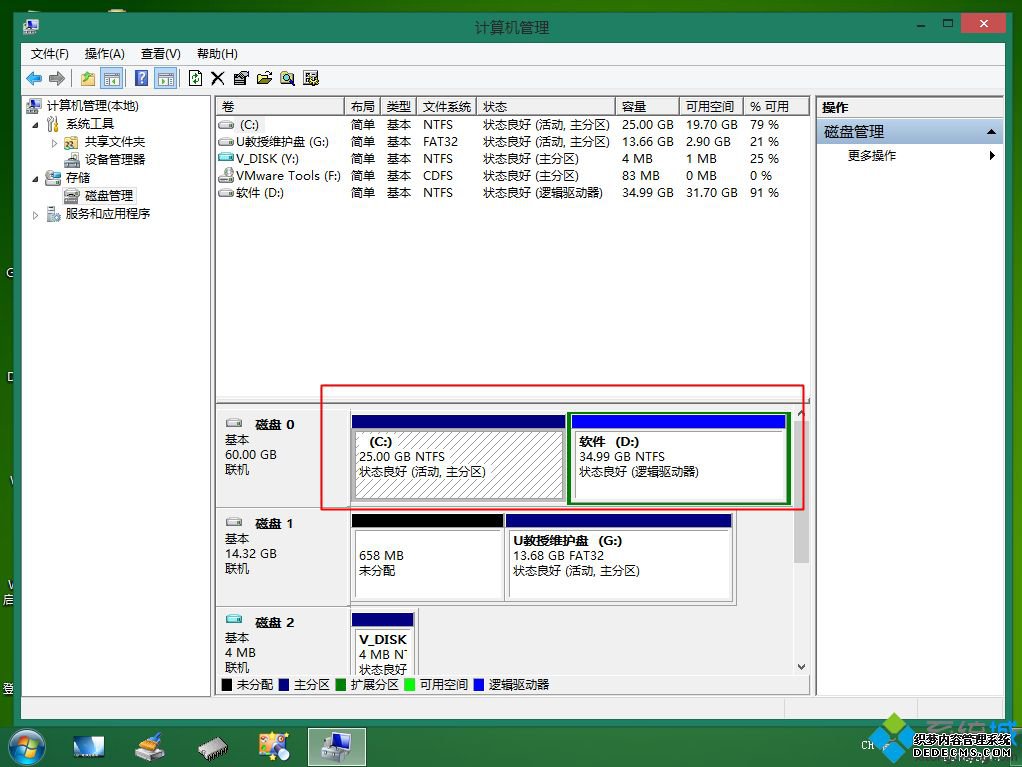Open the 文件(F) menu

[50, 53]
